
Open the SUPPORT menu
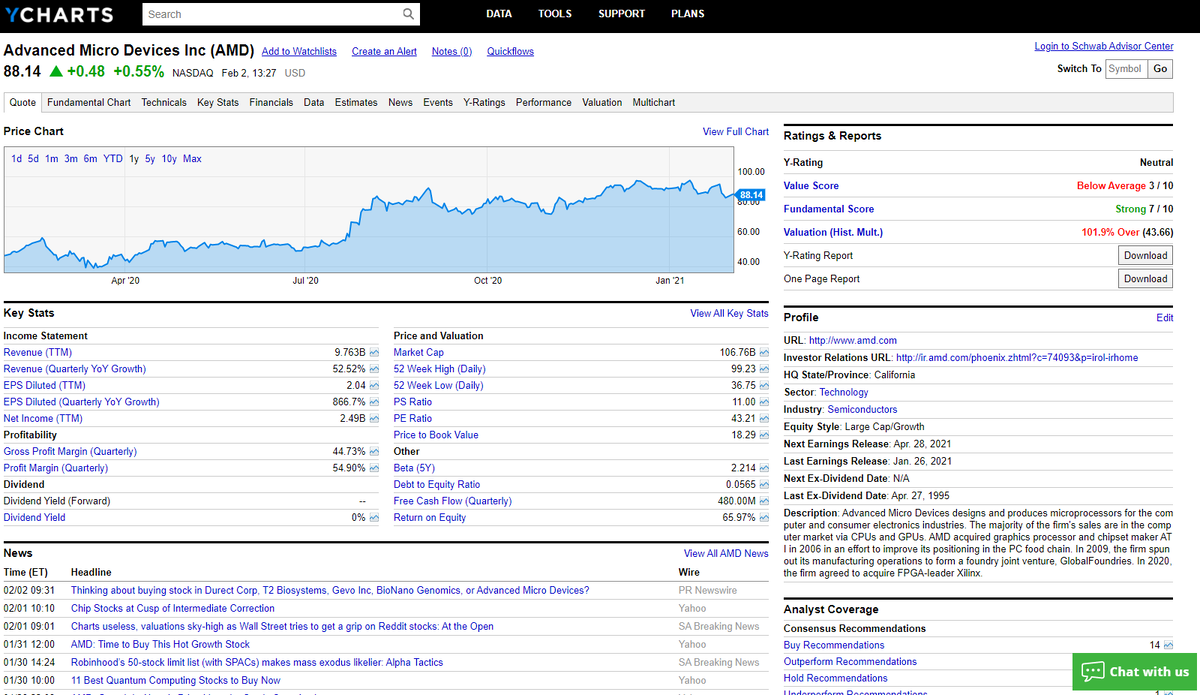(622, 14)
